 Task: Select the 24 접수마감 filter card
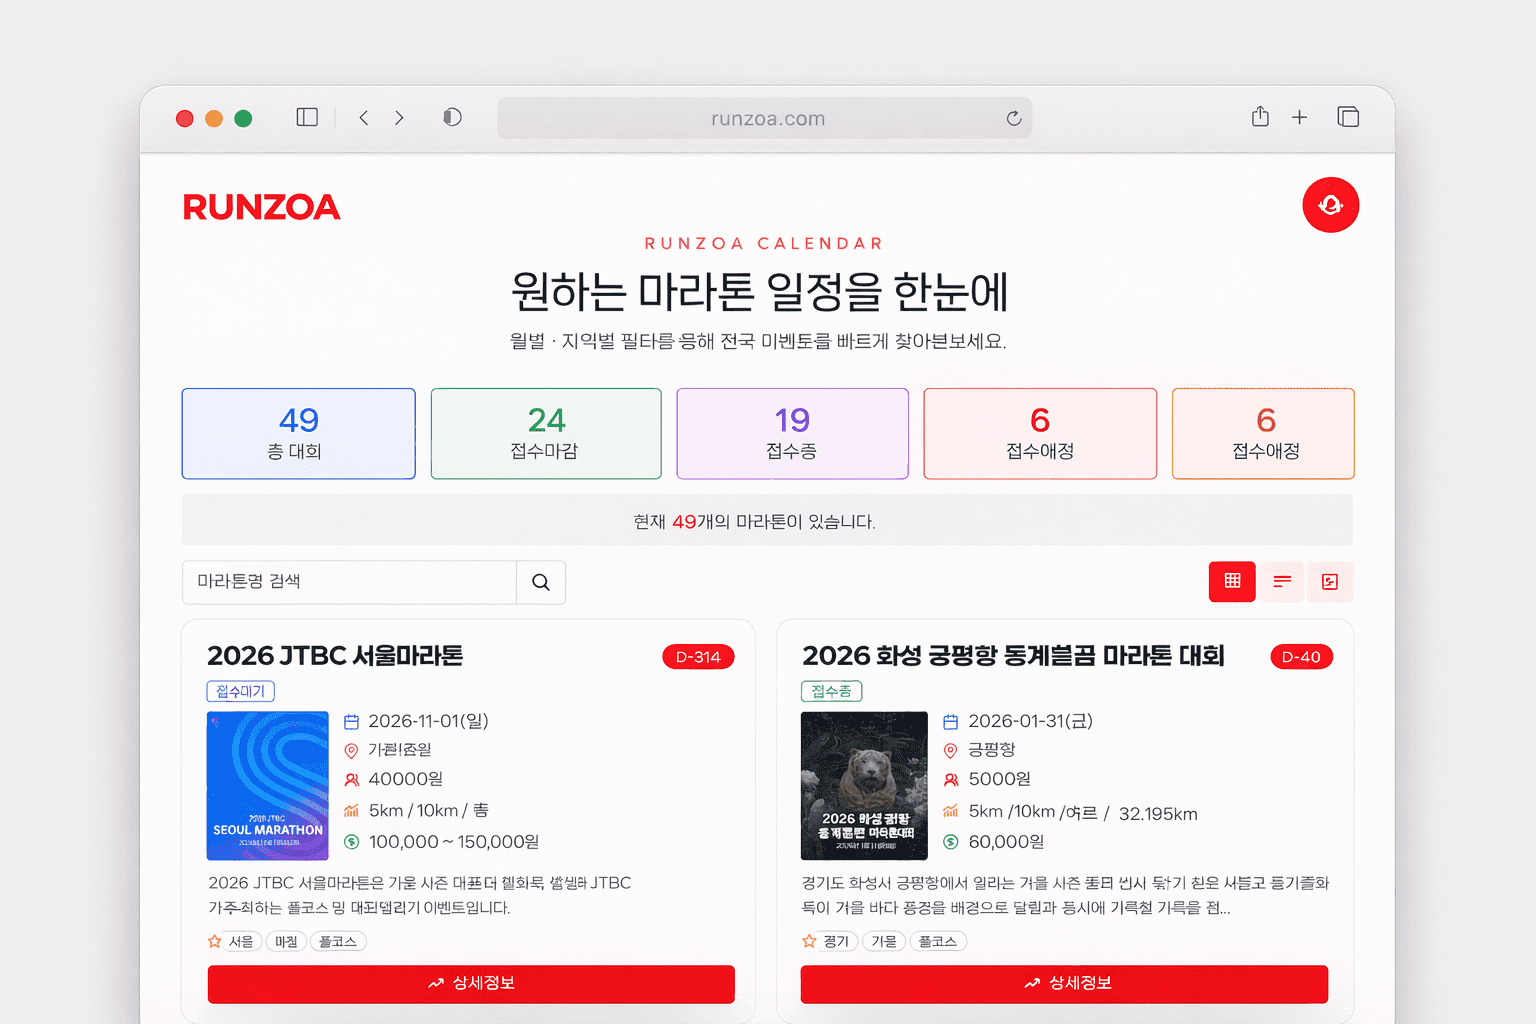point(545,433)
